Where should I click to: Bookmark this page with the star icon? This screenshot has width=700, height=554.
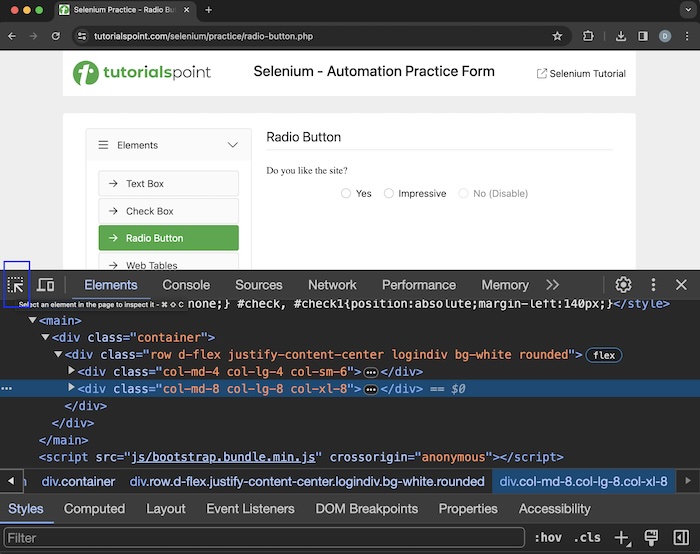[x=557, y=36]
